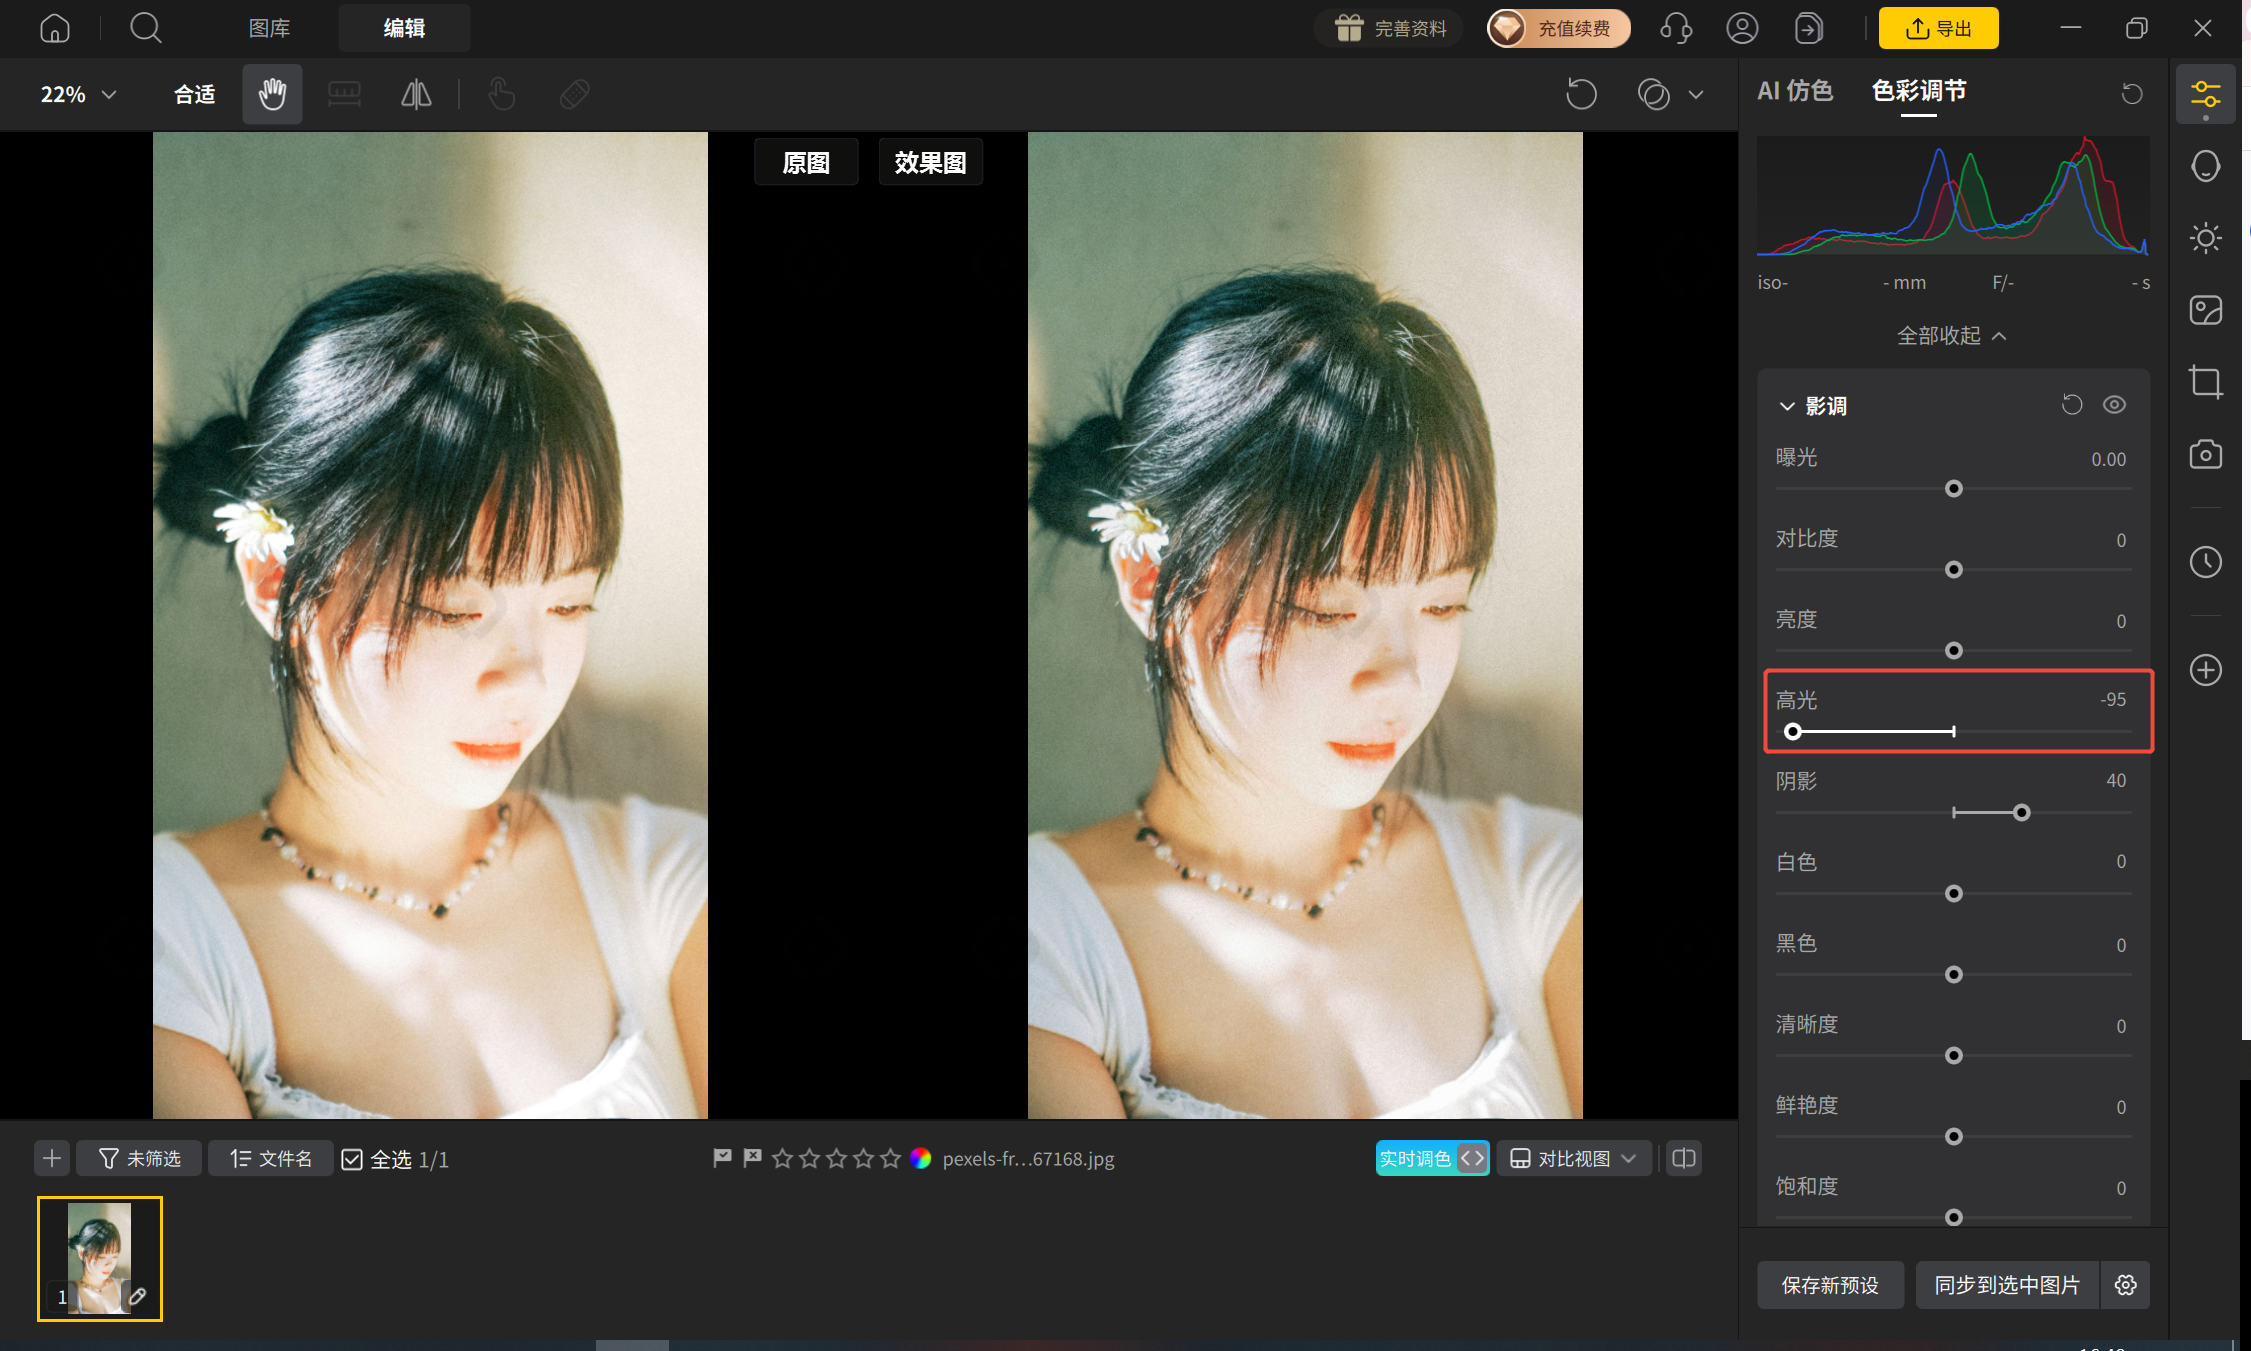2251x1351 pixels.
Task: Open the crop tool in right sidebar
Action: pyautogui.click(x=2205, y=382)
